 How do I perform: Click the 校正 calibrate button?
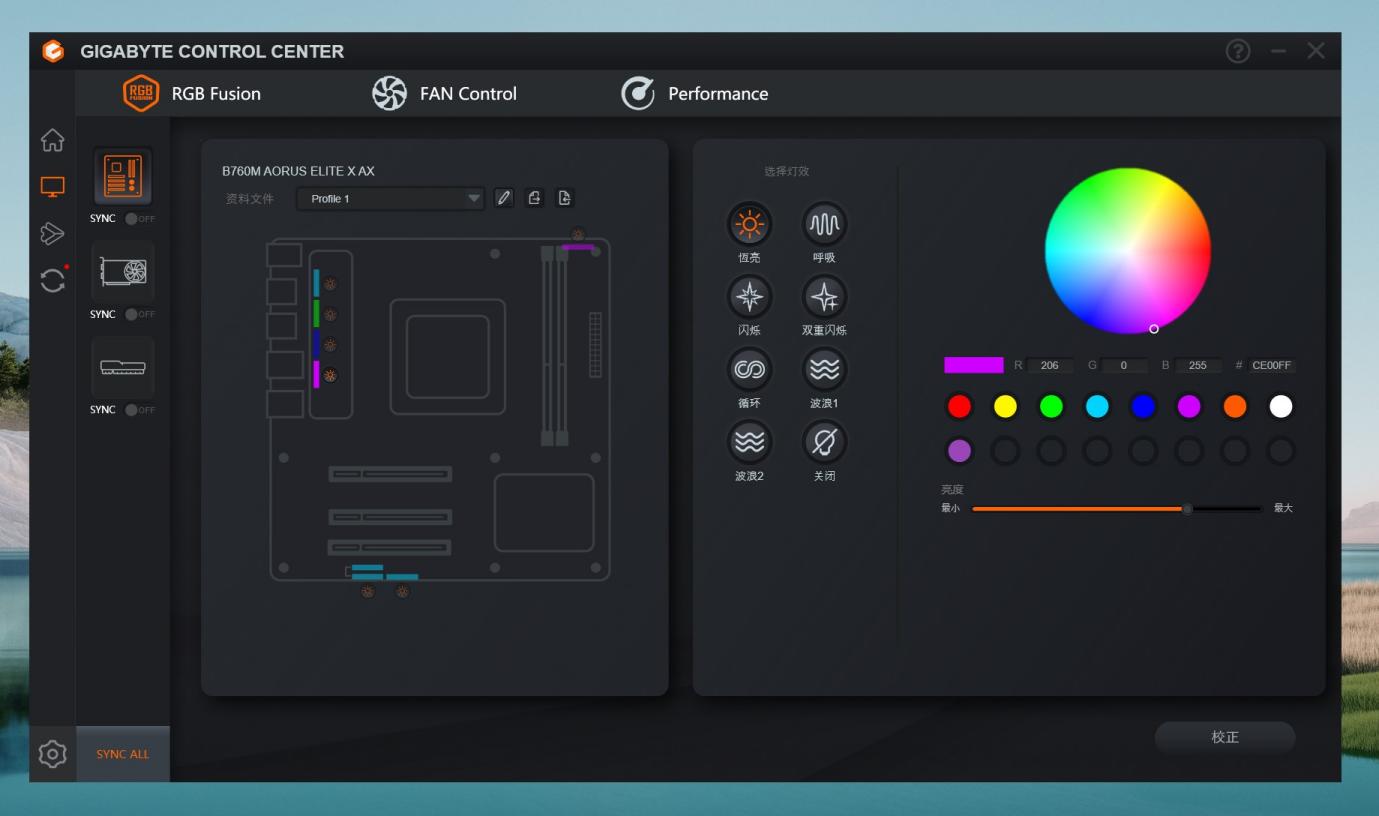pyautogui.click(x=1224, y=737)
